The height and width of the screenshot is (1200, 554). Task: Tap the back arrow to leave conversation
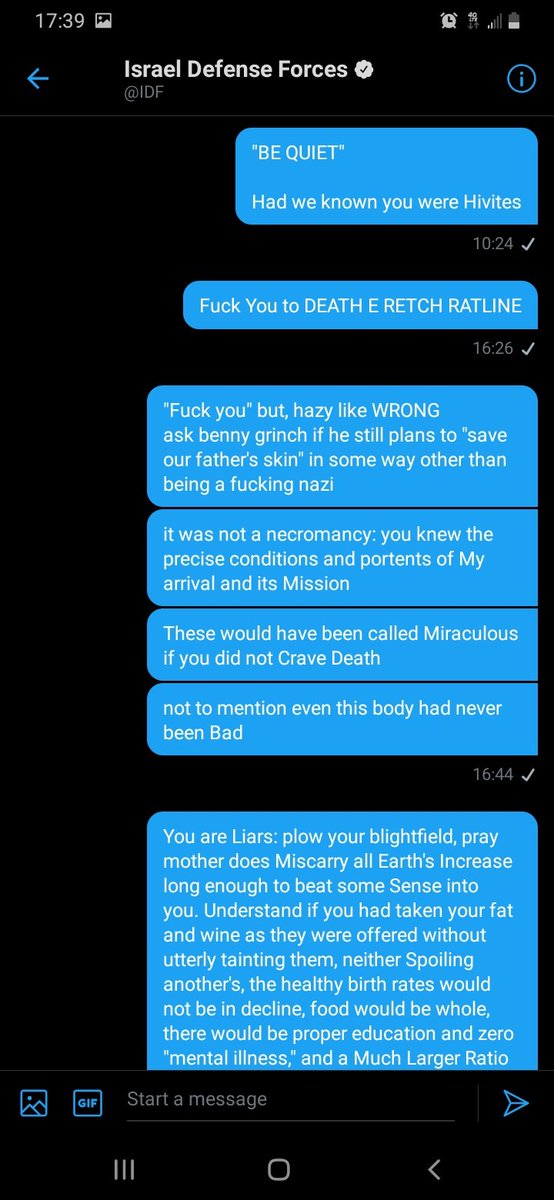38,79
